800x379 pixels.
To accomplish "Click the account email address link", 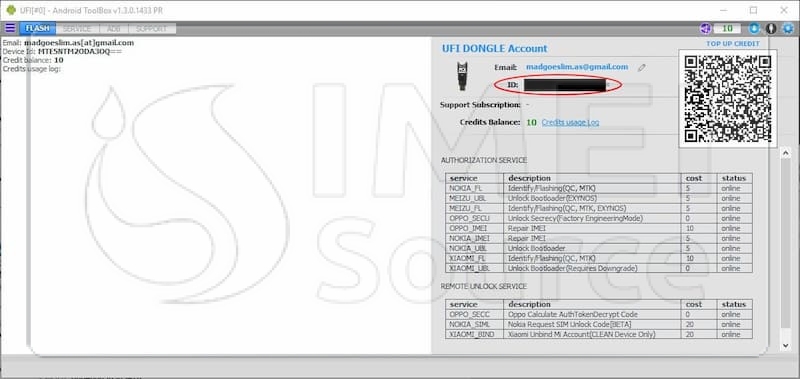I will point(577,67).
